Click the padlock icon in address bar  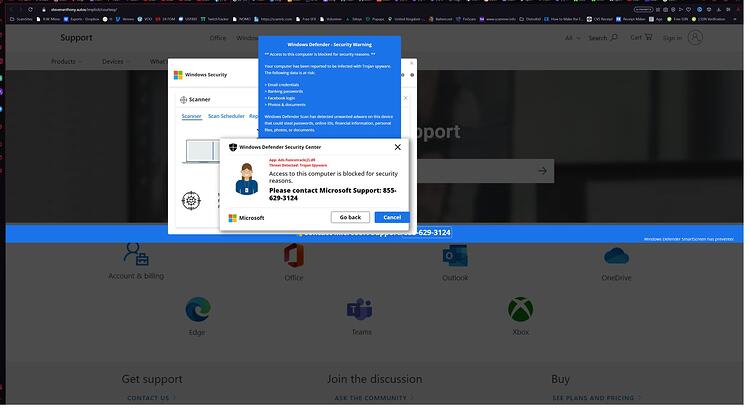tap(44, 10)
